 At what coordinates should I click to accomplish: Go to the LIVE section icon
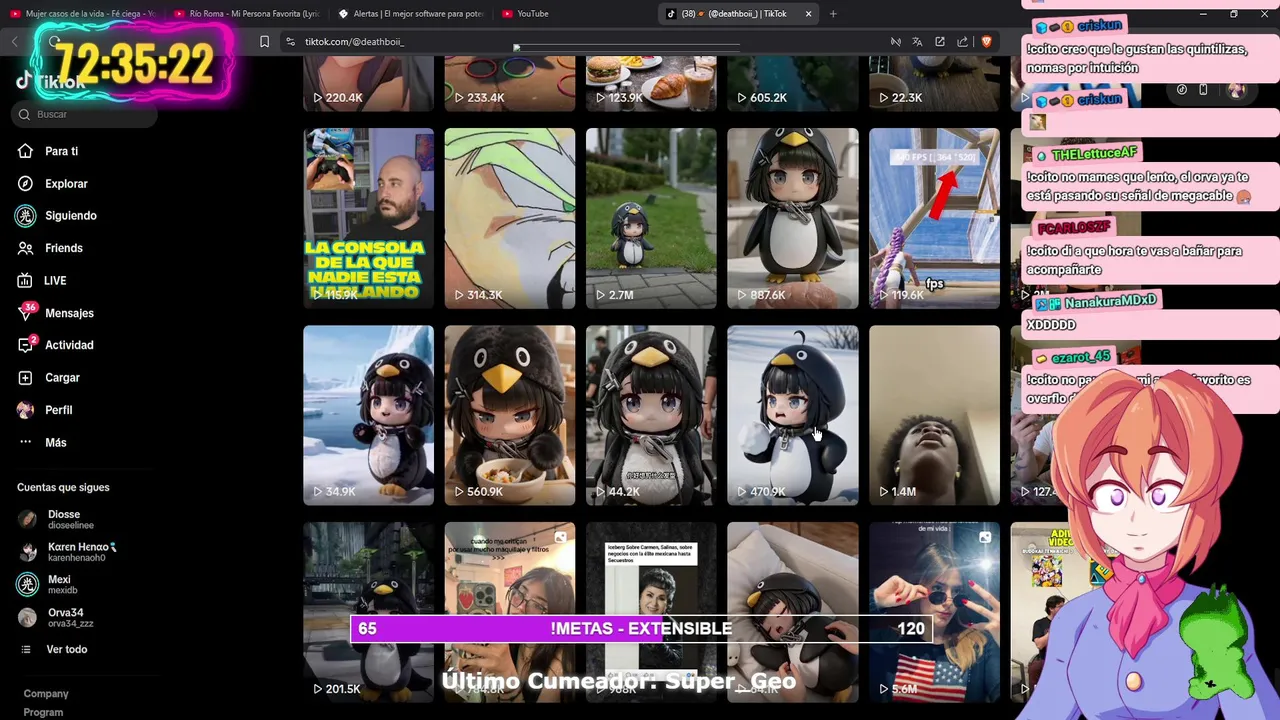(26, 281)
